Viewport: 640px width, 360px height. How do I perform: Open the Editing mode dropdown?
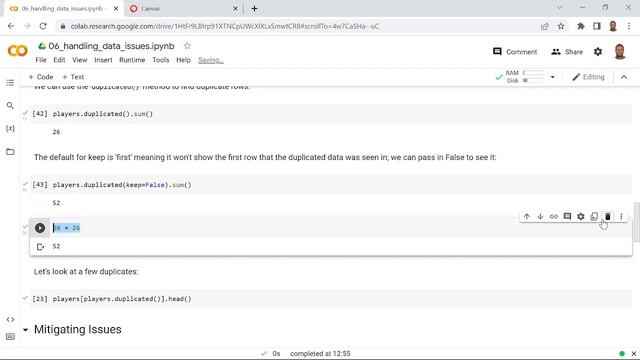tap(588, 77)
